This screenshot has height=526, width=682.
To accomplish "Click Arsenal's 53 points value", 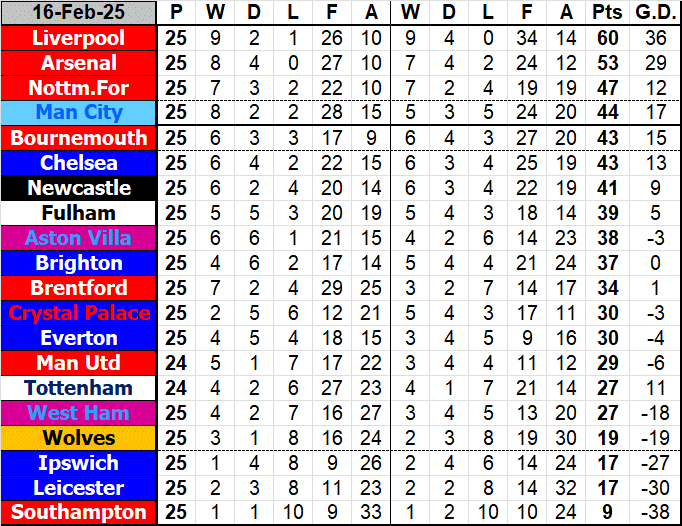I will pyautogui.click(x=605, y=63).
